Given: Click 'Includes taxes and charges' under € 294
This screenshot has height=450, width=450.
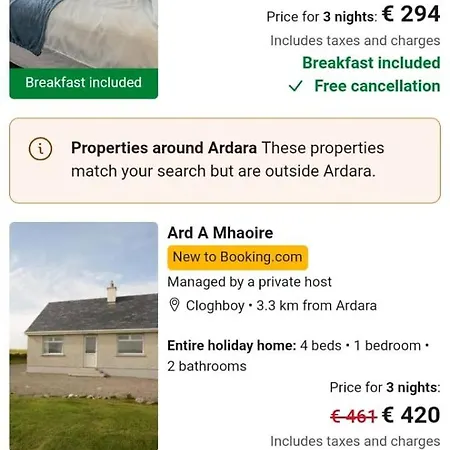Looking at the screenshot, I should click(355, 41).
